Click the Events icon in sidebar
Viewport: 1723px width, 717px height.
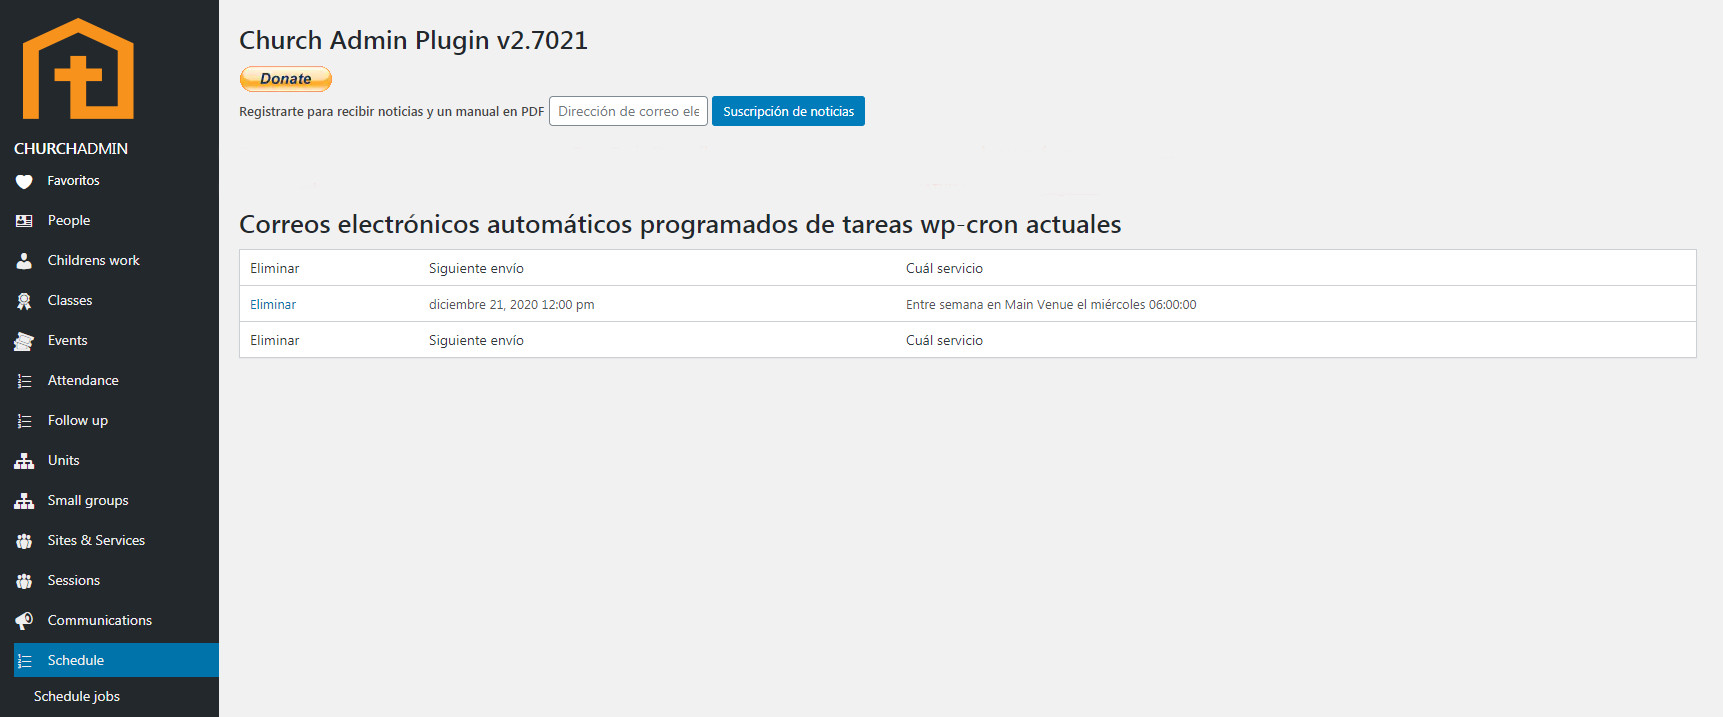(x=24, y=341)
